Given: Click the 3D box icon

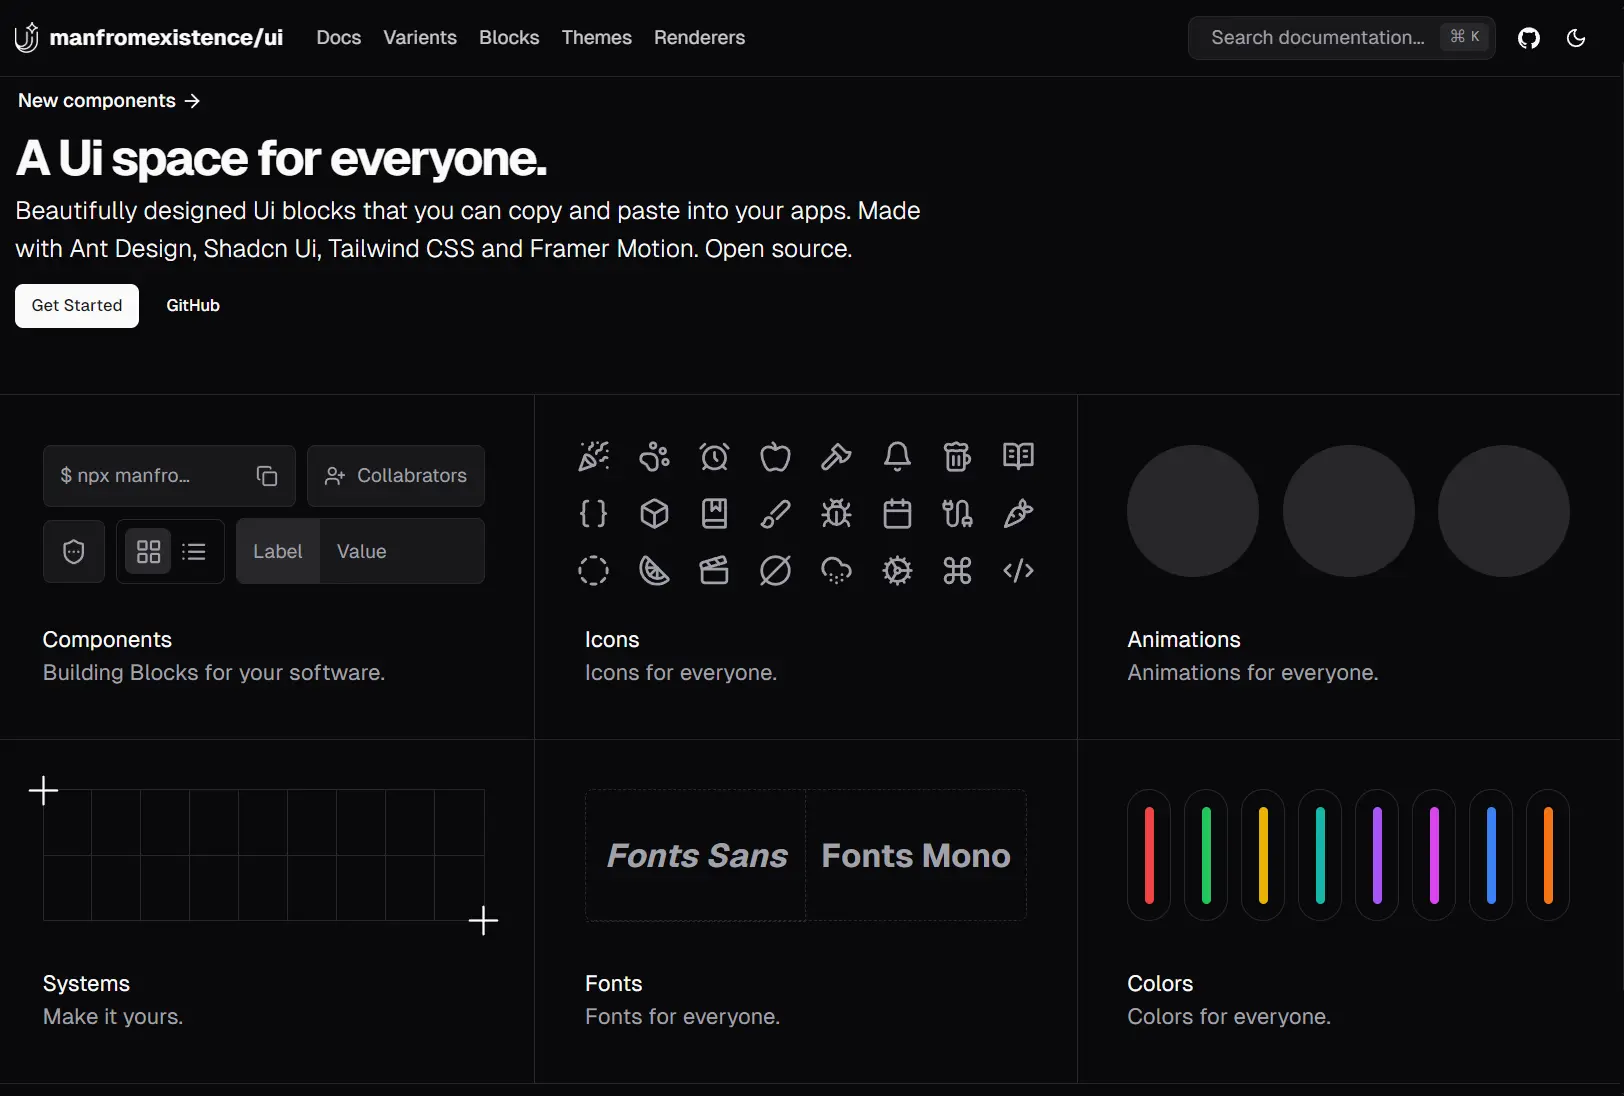Looking at the screenshot, I should 654,514.
